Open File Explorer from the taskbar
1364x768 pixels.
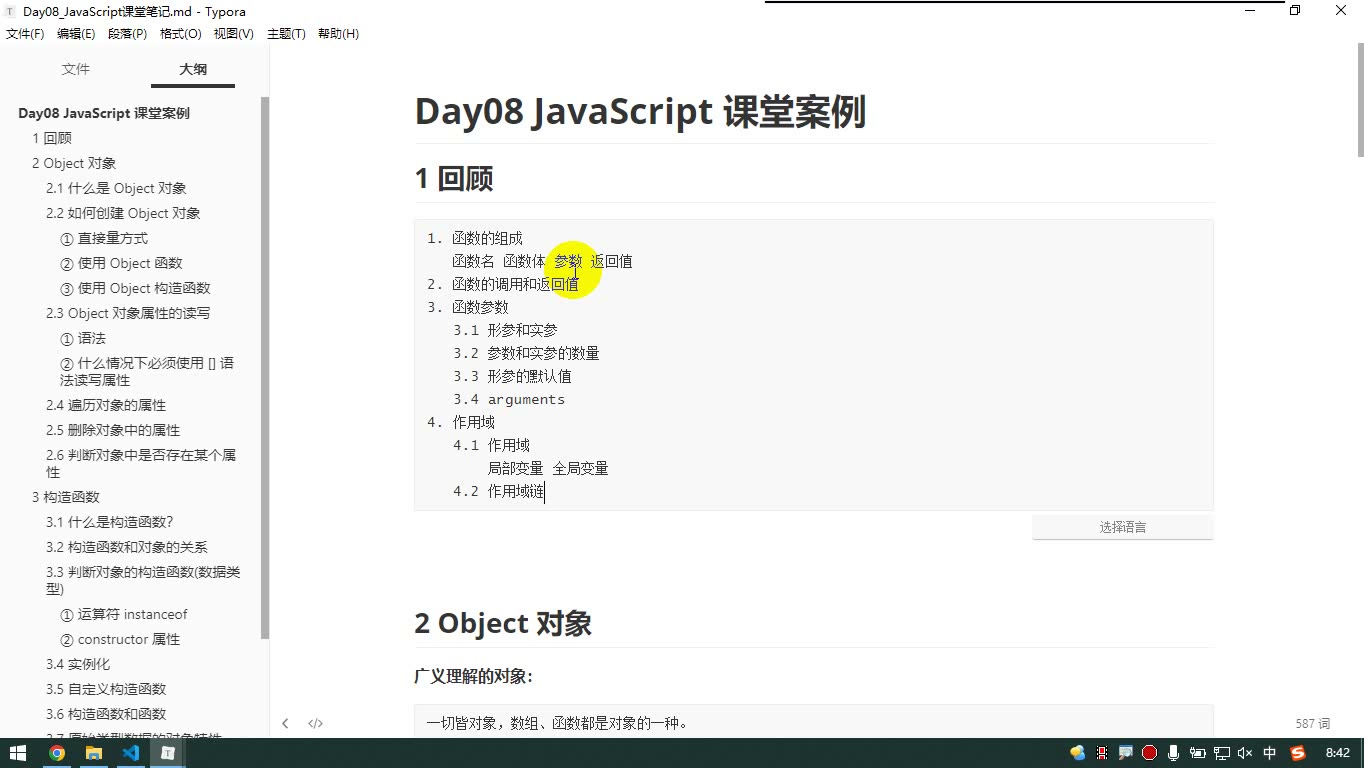coord(94,753)
